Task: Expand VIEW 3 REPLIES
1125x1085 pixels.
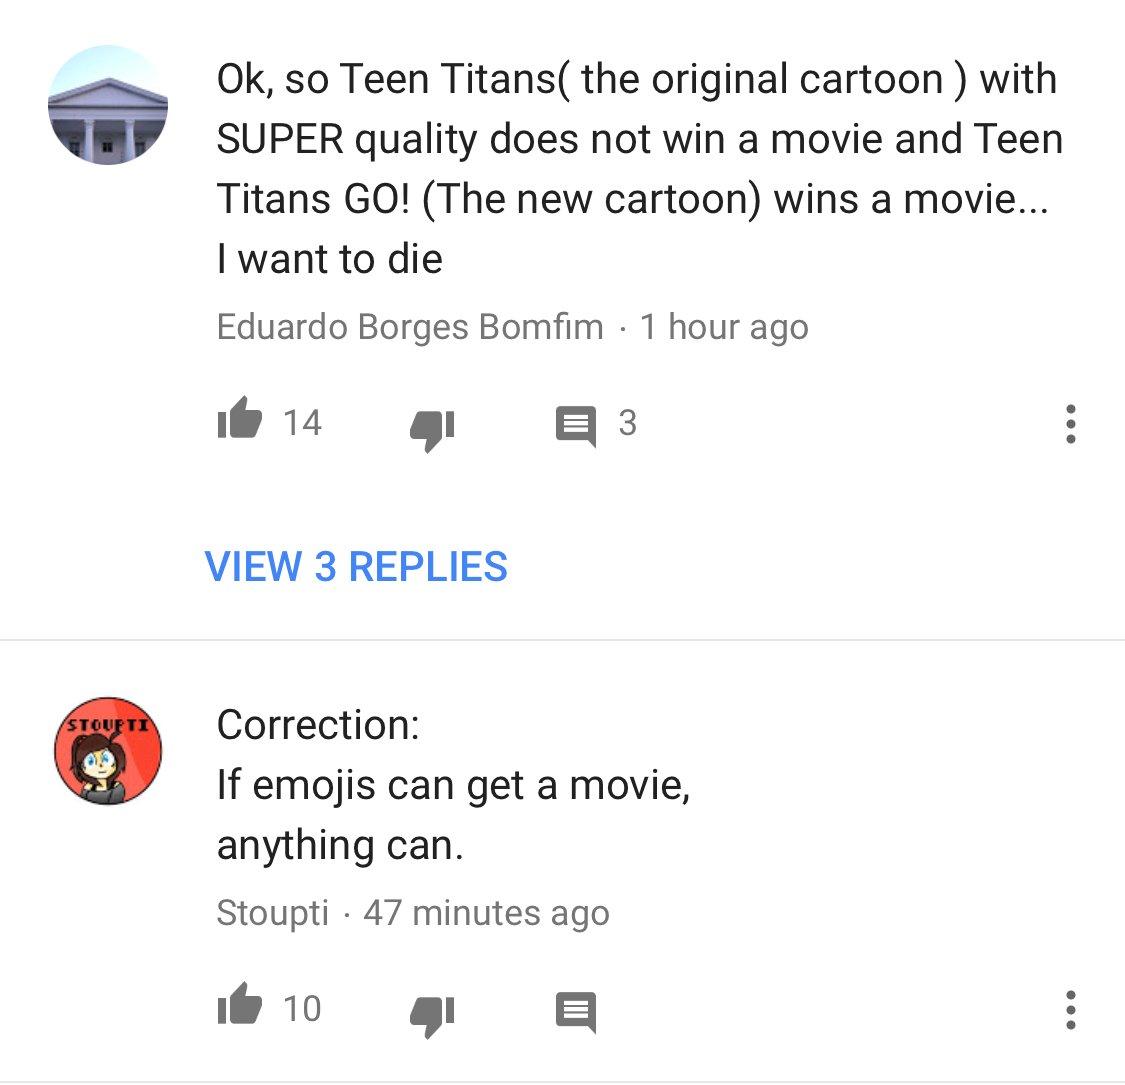Action: (x=356, y=566)
